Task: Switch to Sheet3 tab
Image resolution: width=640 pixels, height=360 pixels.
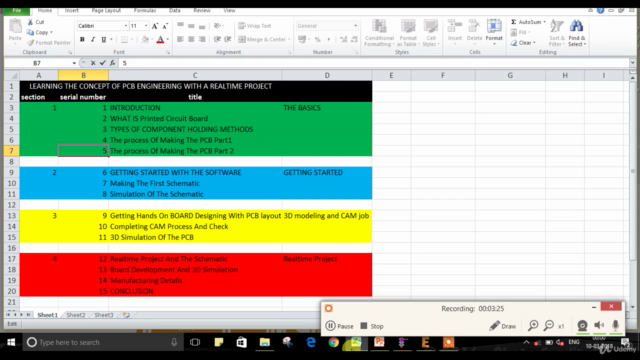Action: point(104,315)
